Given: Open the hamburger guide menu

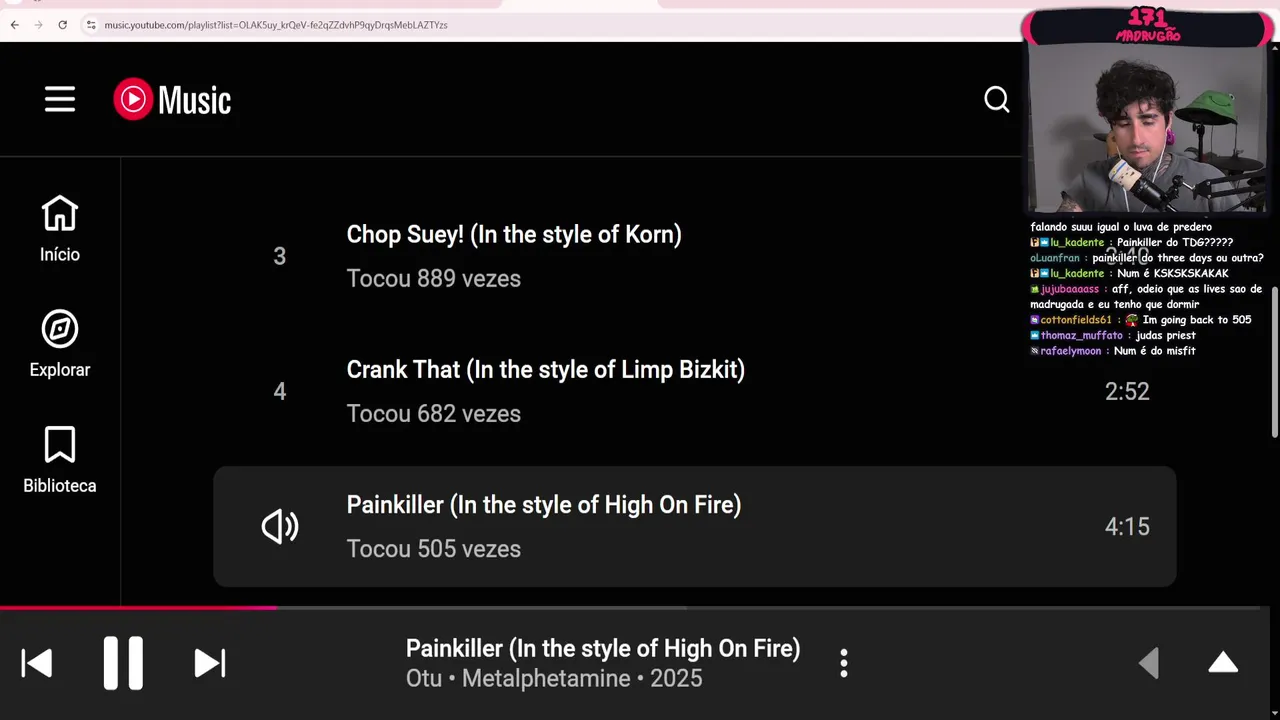Looking at the screenshot, I should point(60,99).
